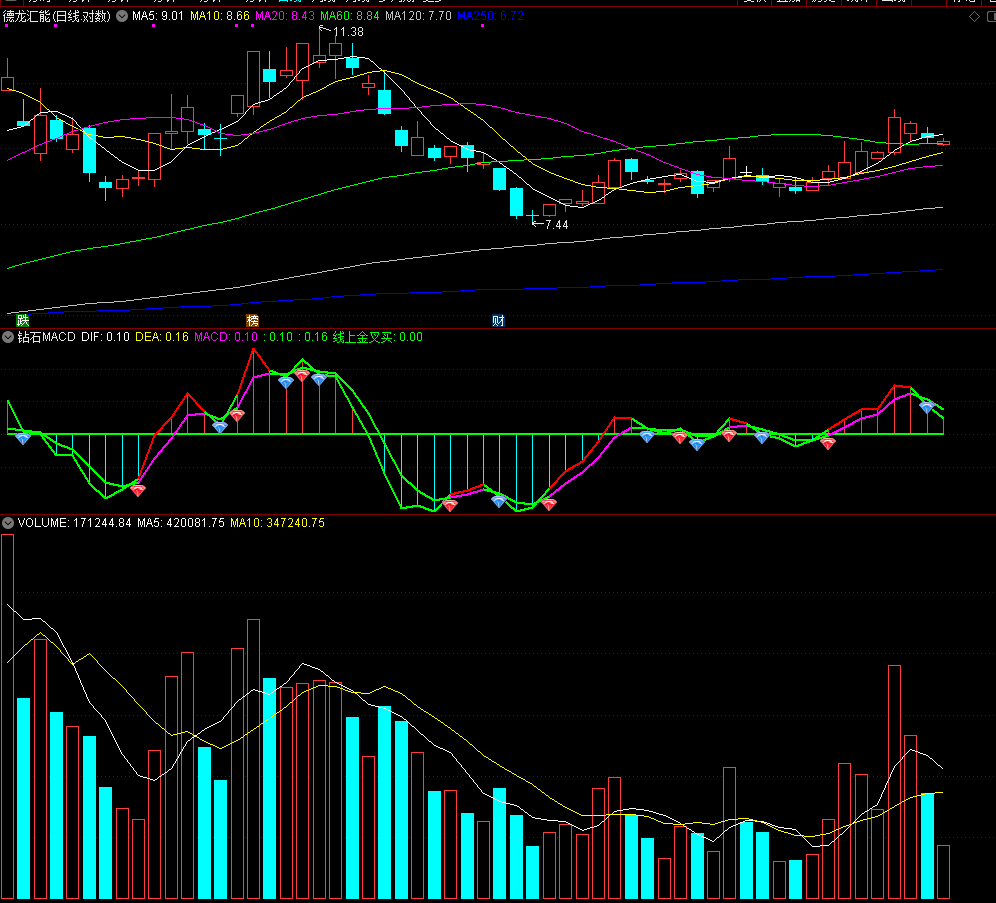Click the diamond outline icon at chart top-right
This screenshot has height=903, width=996.
974,17
